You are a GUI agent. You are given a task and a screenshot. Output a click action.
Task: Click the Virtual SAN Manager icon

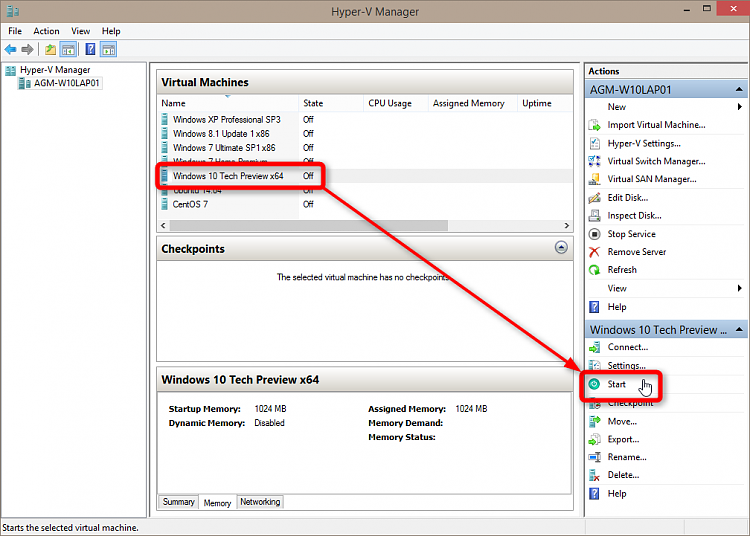pyautogui.click(x=595, y=179)
